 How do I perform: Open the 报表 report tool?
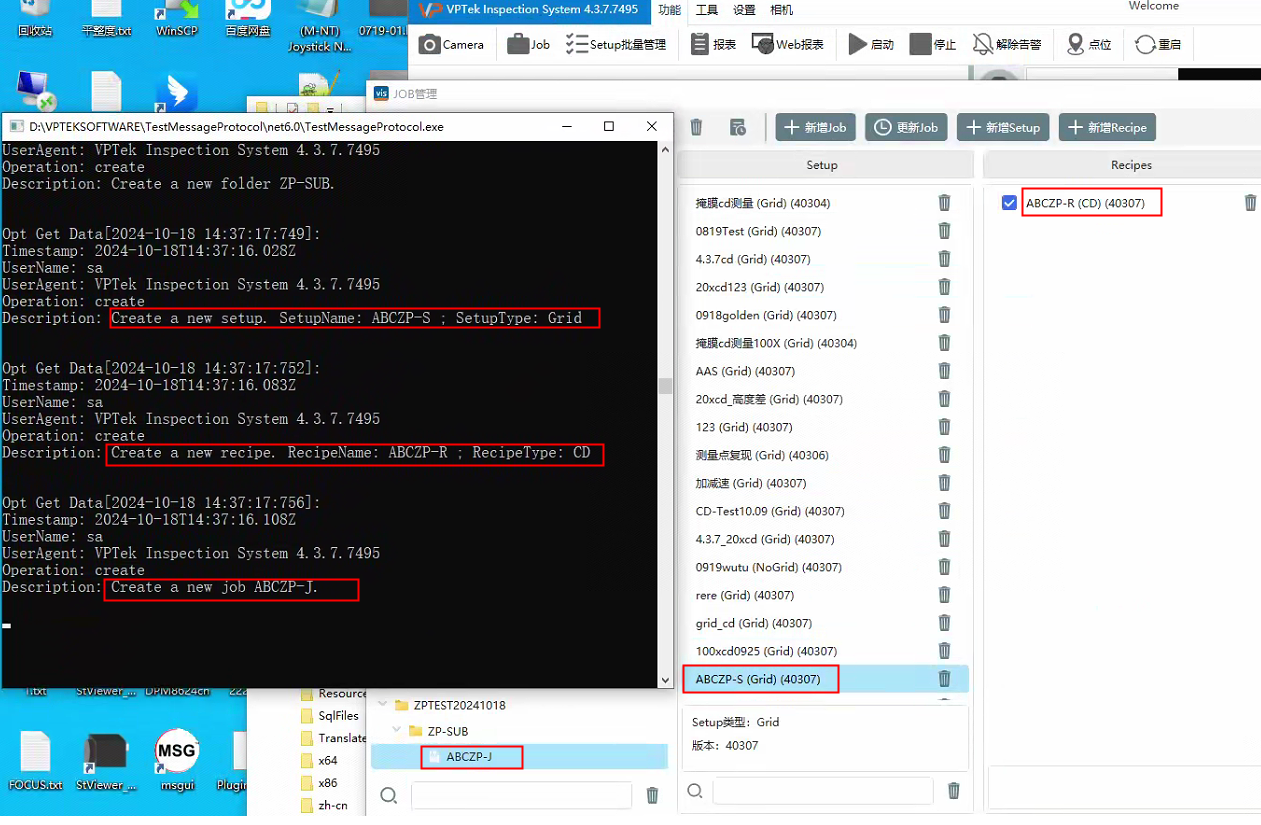pos(713,44)
